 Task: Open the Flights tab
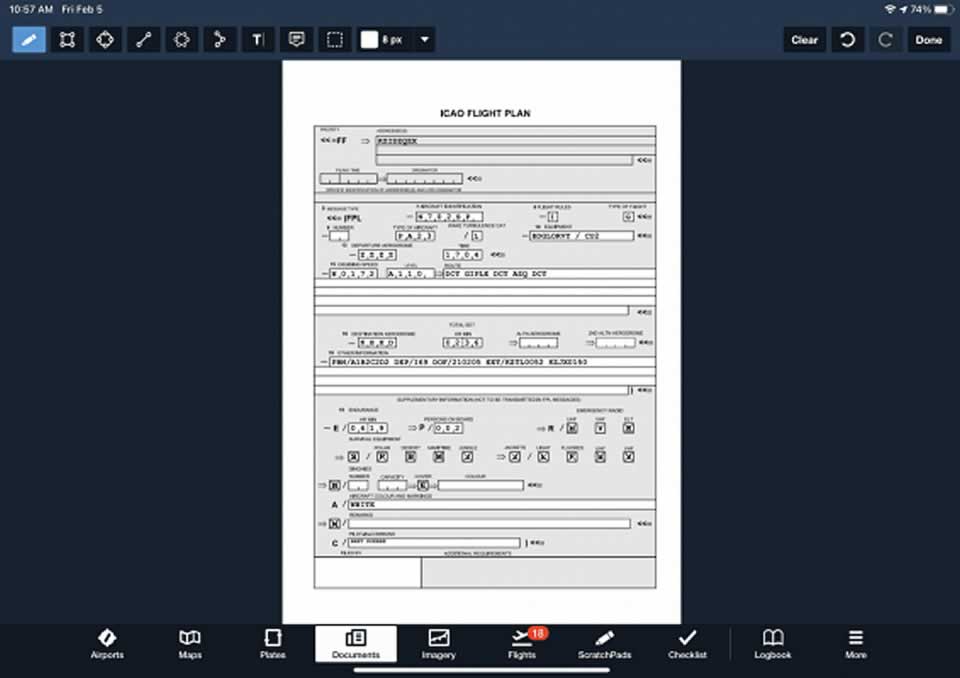[x=522, y=644]
